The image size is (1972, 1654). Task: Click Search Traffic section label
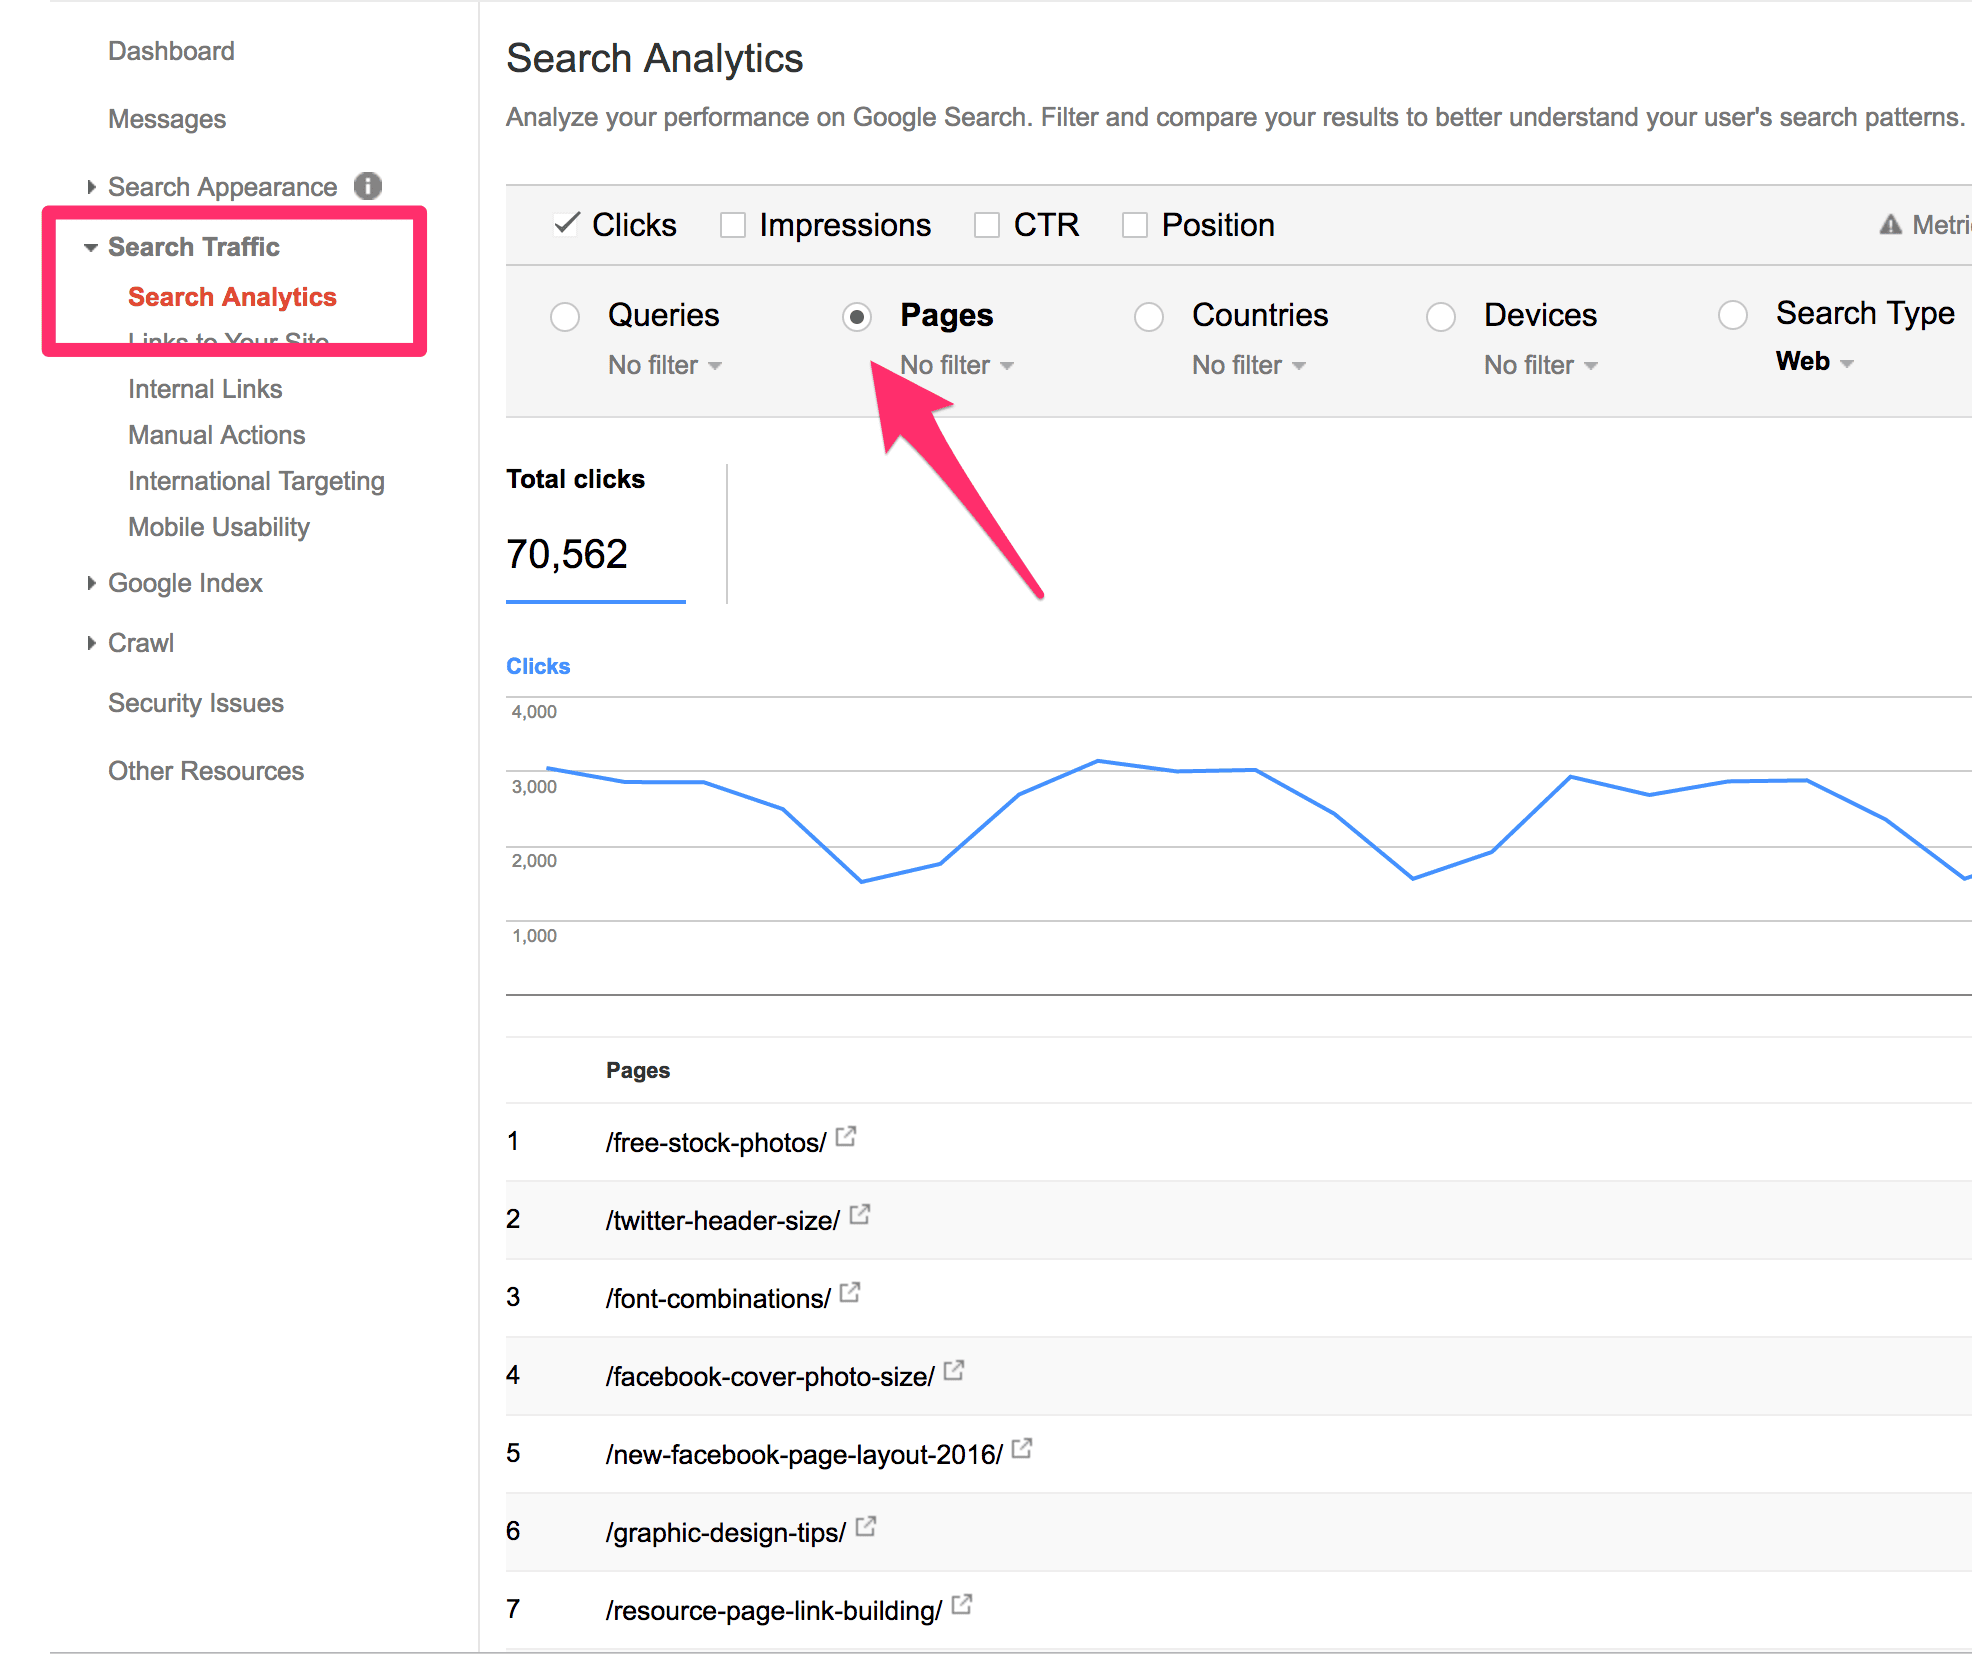(194, 247)
